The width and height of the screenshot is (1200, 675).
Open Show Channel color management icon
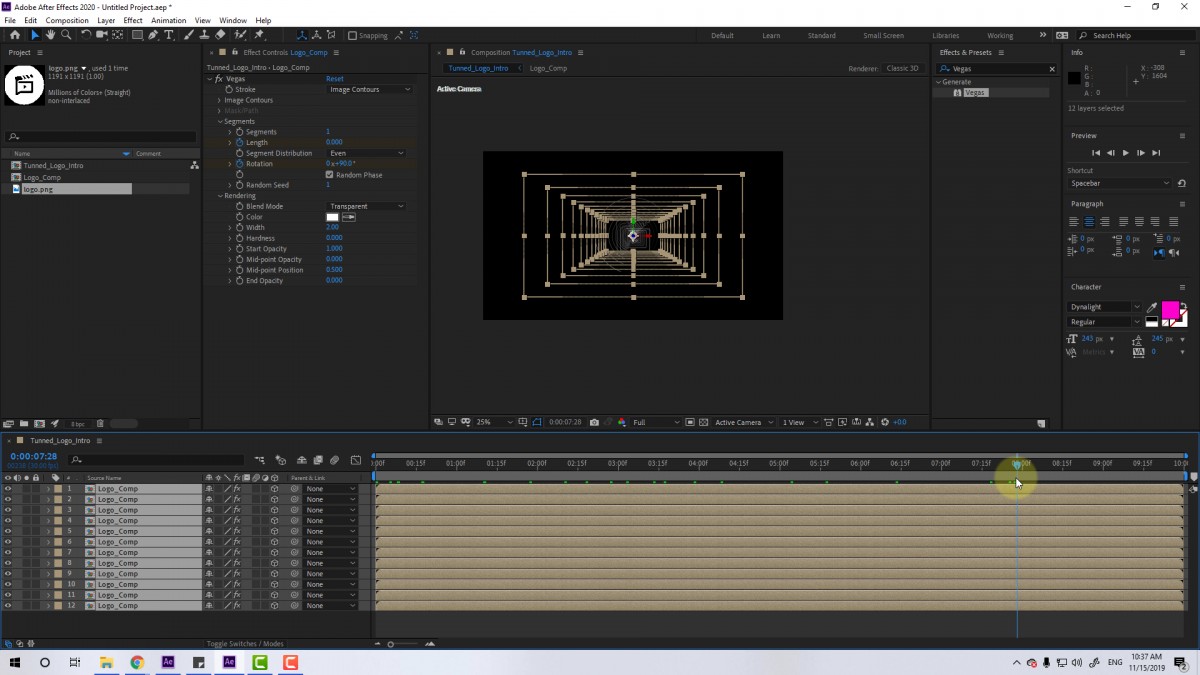622,422
